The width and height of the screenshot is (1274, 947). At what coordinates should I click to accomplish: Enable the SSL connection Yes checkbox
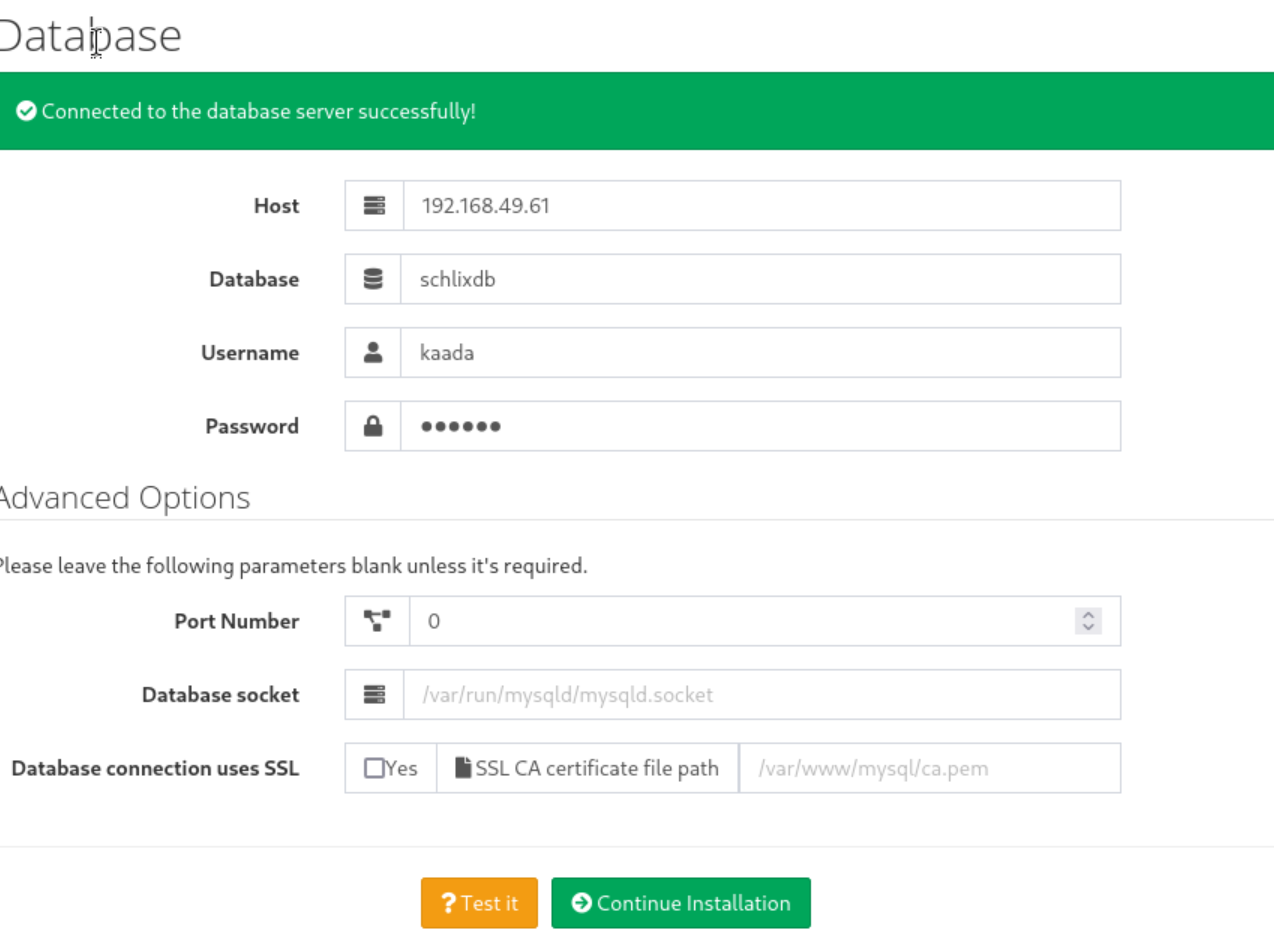click(374, 768)
